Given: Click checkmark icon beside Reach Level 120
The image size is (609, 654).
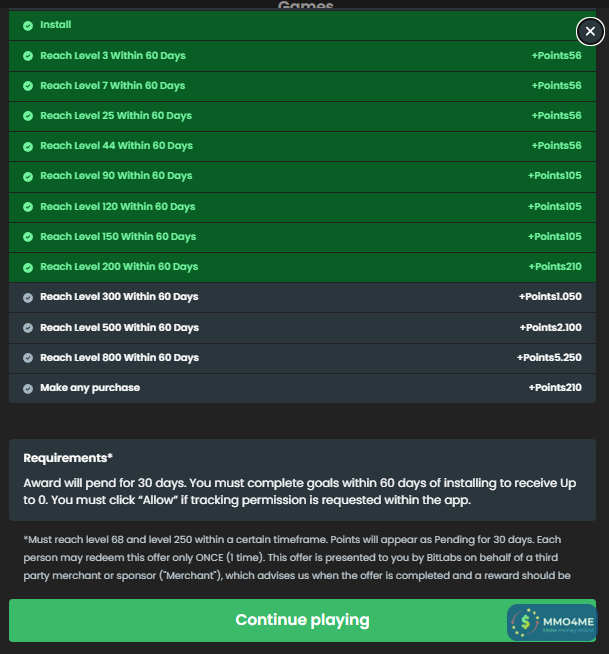Looking at the screenshot, I should [x=28, y=207].
